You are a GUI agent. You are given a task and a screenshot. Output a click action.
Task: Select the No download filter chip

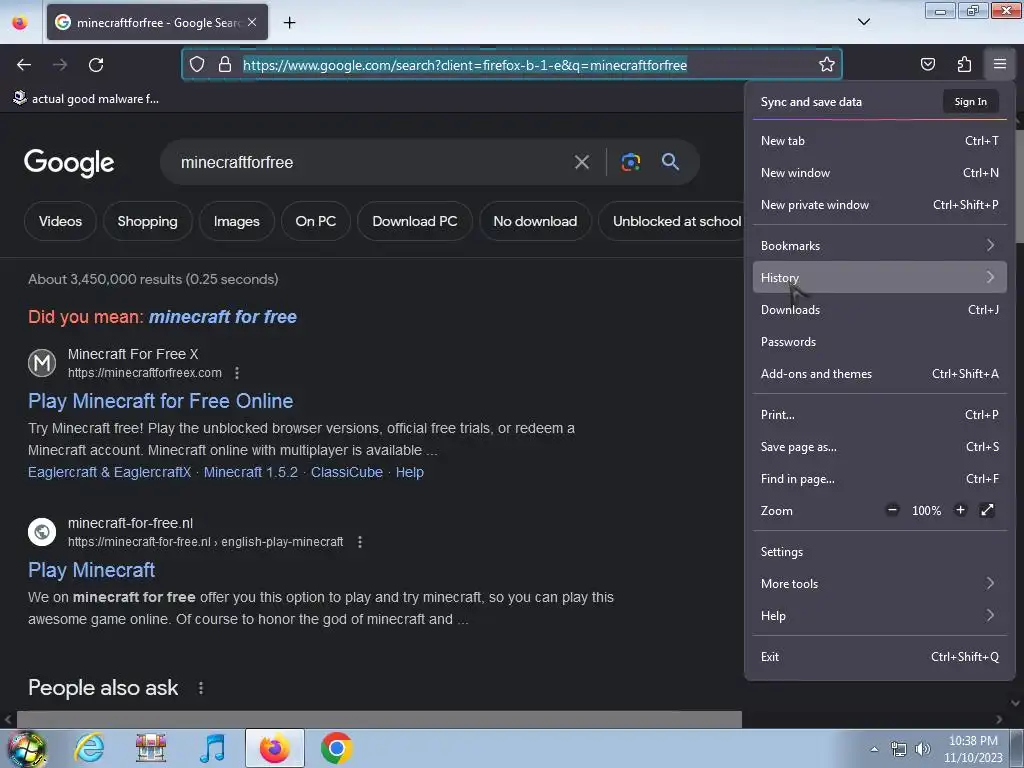click(x=535, y=221)
